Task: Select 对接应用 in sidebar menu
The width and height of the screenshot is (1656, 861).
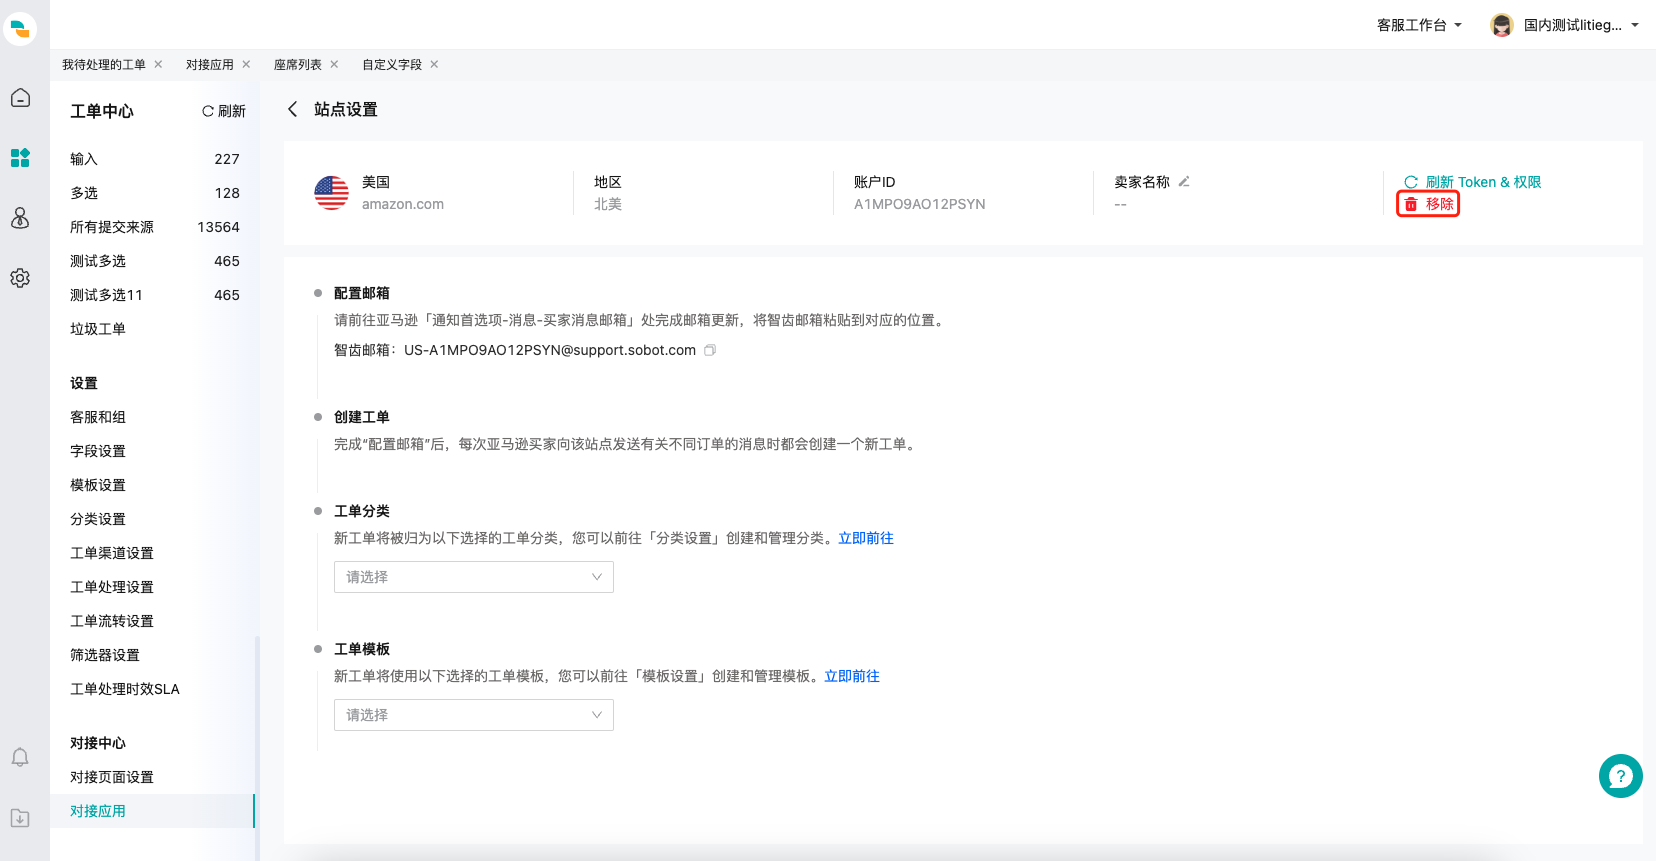Action: point(152,811)
